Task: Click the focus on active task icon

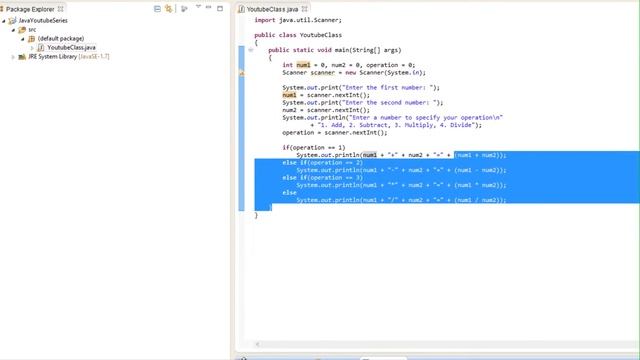Action: point(184,9)
